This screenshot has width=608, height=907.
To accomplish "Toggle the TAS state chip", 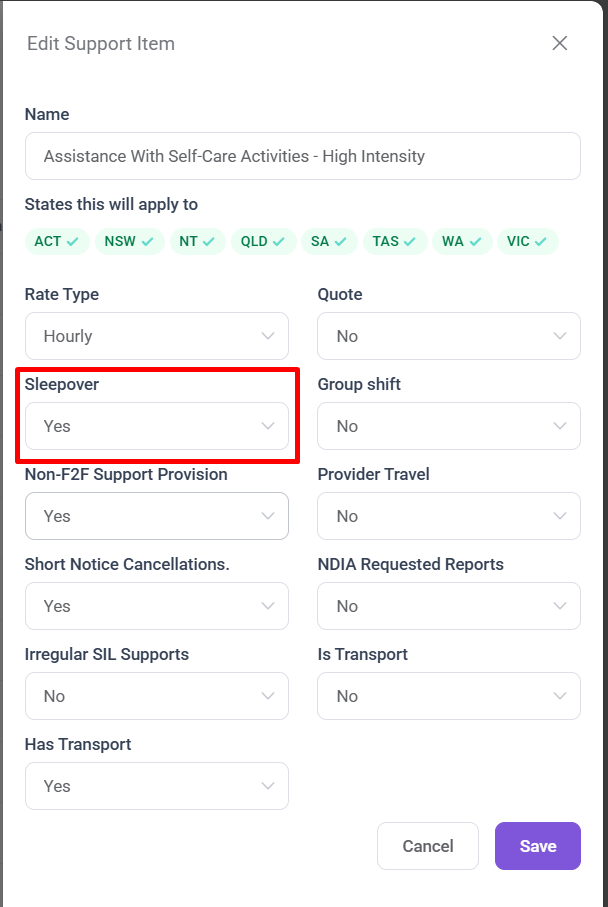I will pos(395,241).
